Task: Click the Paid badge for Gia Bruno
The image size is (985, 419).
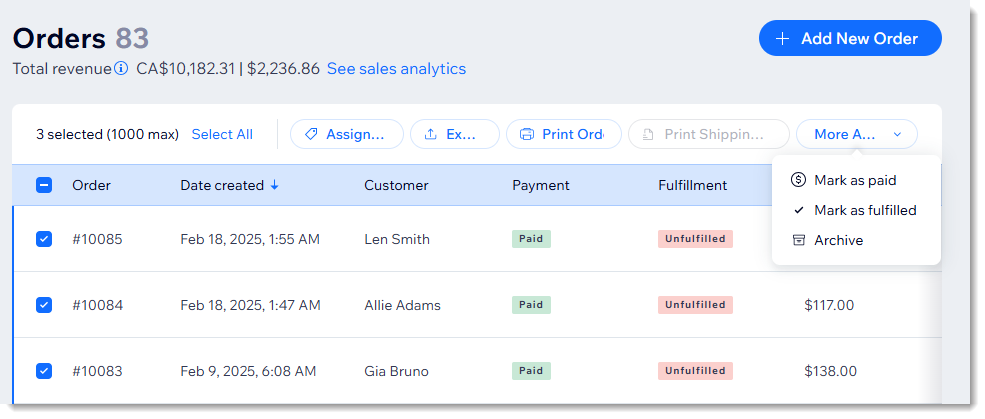Action: (x=531, y=371)
